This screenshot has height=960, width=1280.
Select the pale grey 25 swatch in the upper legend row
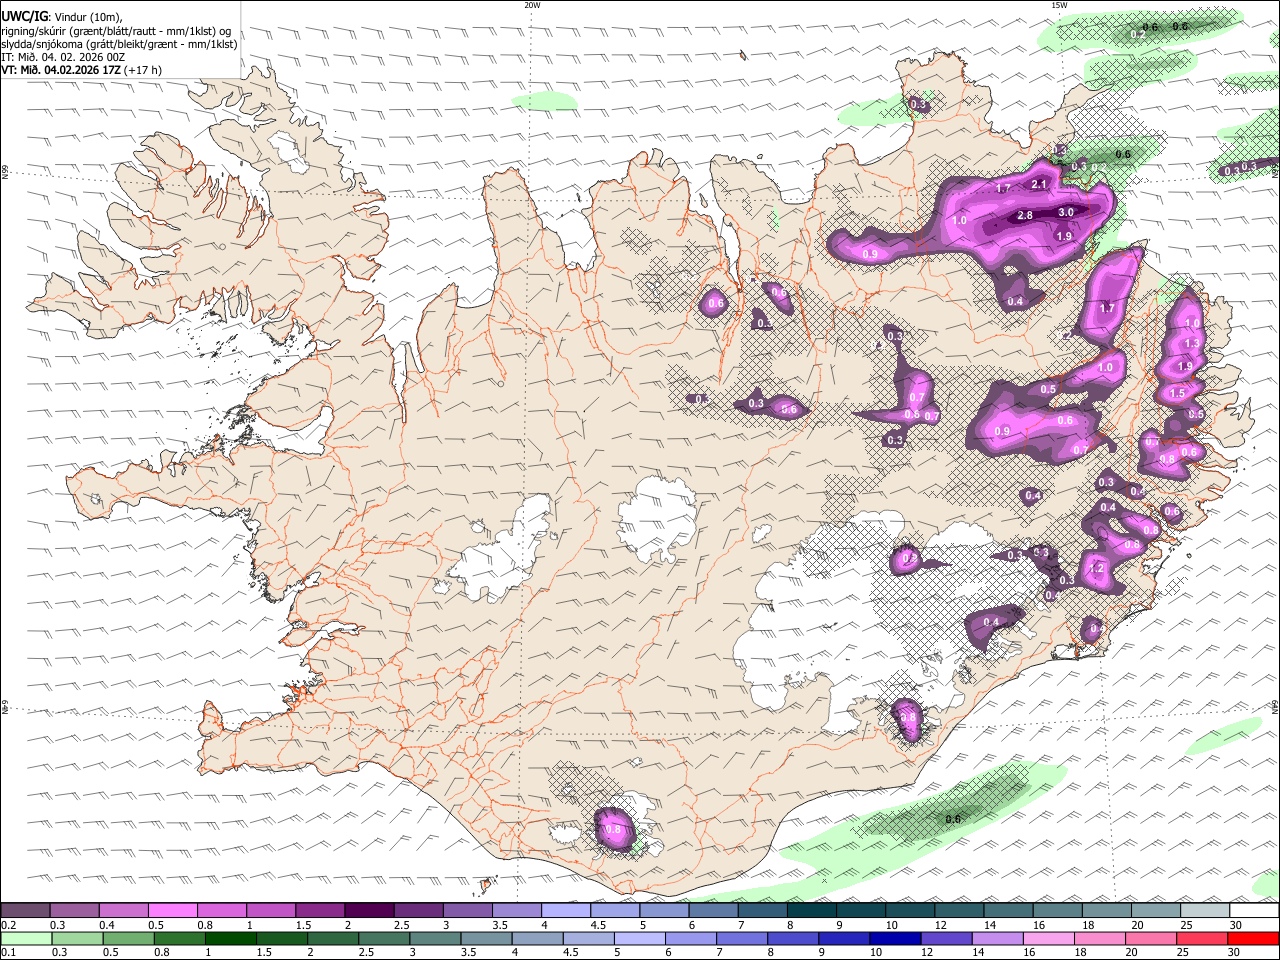pyautogui.click(x=1205, y=910)
